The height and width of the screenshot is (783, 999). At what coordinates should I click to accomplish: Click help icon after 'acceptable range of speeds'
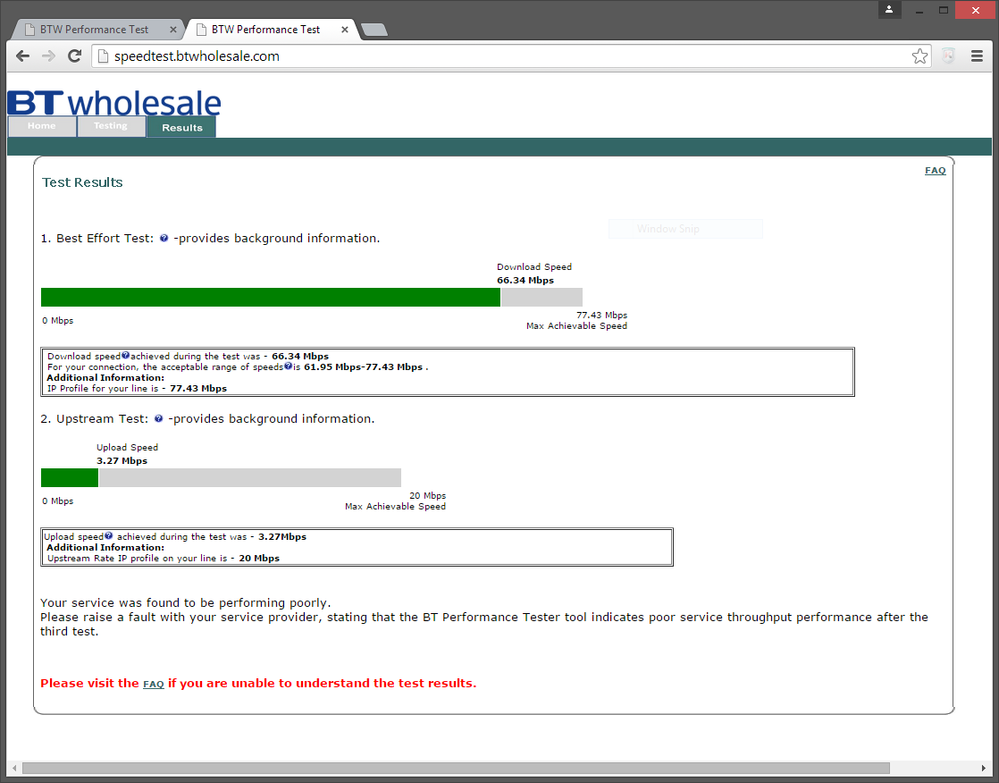tap(288, 366)
